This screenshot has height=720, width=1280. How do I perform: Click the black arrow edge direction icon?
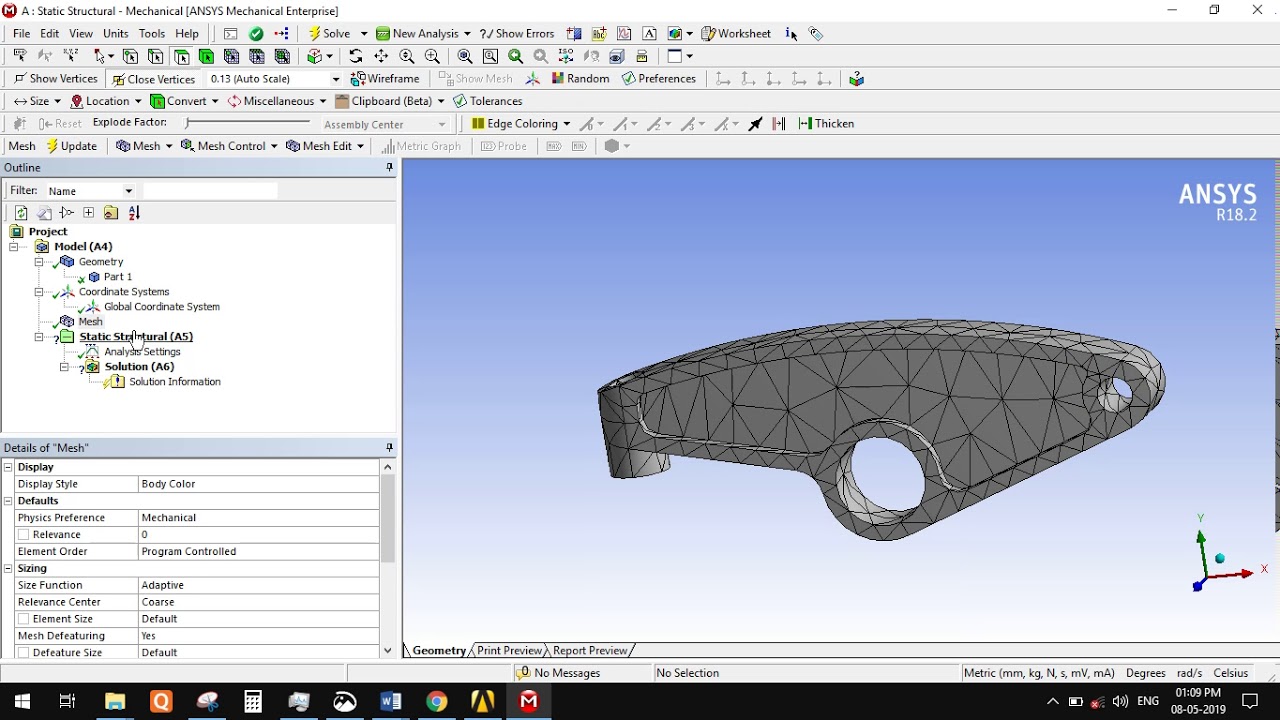pos(755,123)
